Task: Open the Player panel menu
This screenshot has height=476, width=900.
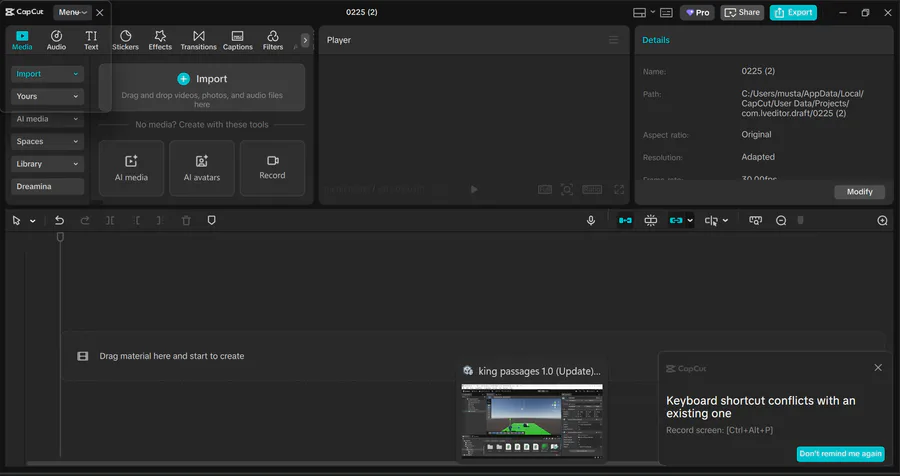Action: pos(614,40)
